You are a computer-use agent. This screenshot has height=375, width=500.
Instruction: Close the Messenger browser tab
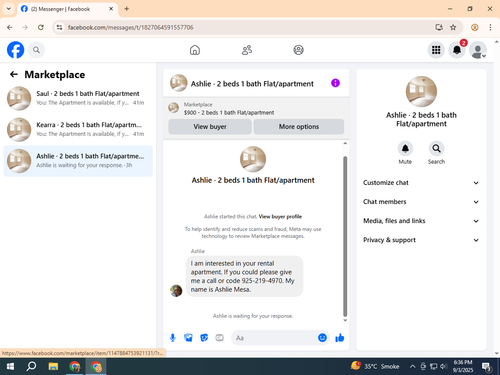click(x=111, y=9)
